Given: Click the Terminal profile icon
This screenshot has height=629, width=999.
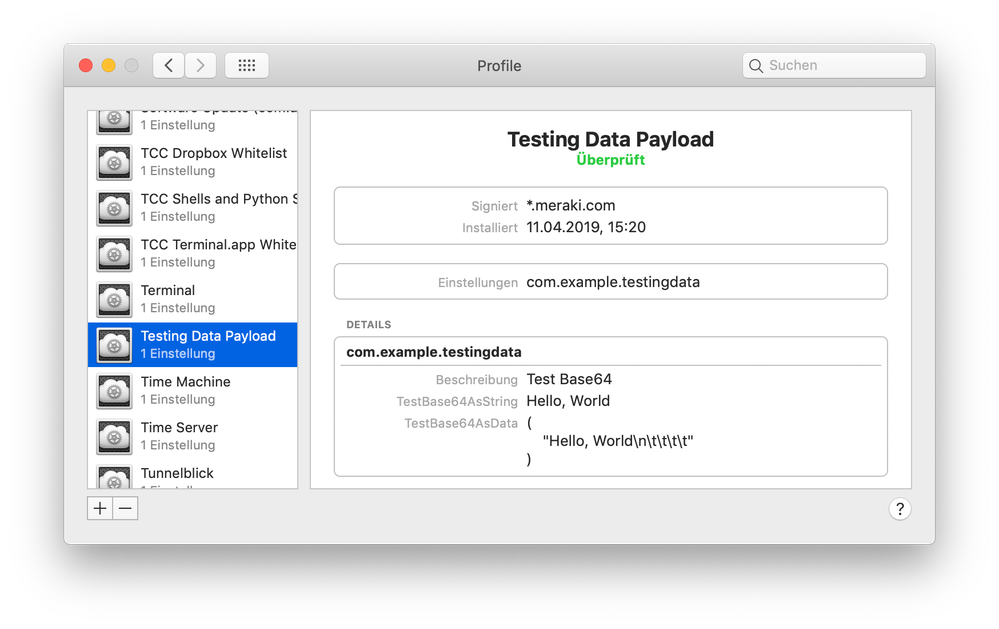Looking at the screenshot, I should click(x=114, y=300).
